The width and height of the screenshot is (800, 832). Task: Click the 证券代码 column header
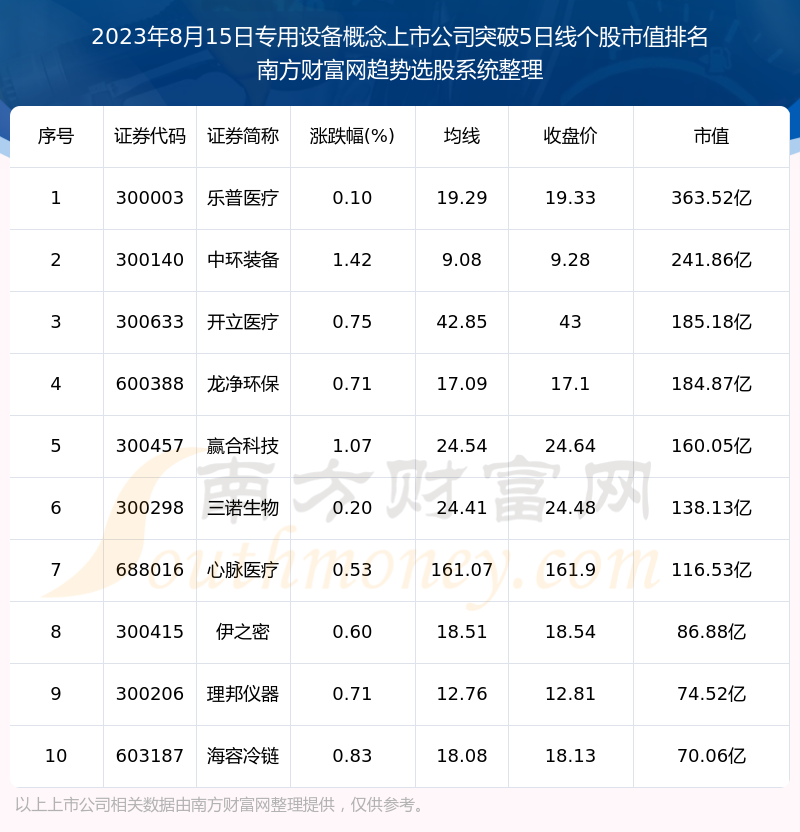tap(150, 136)
